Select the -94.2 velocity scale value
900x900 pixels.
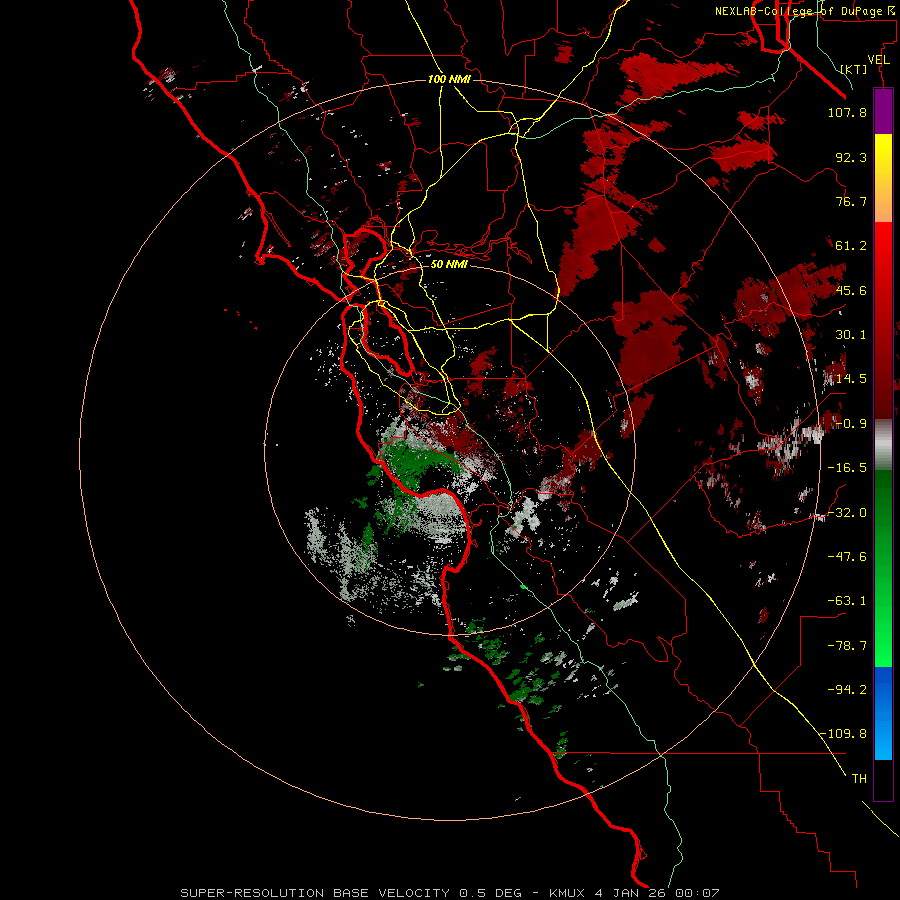pyautogui.click(x=847, y=690)
